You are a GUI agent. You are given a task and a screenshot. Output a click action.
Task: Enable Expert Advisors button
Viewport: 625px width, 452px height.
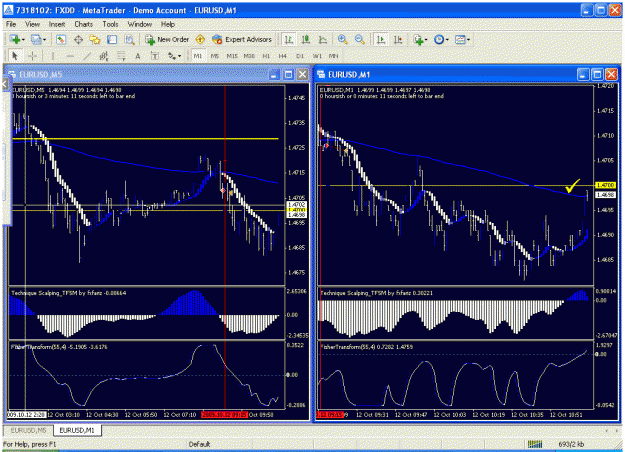click(x=242, y=39)
